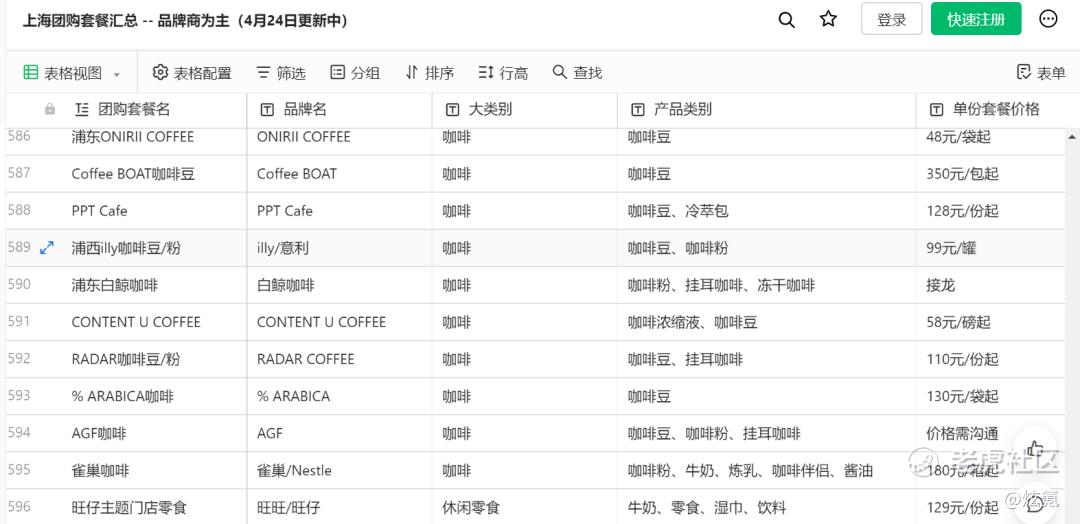
Task: Open the 筛选 filter tool
Action: tap(281, 73)
